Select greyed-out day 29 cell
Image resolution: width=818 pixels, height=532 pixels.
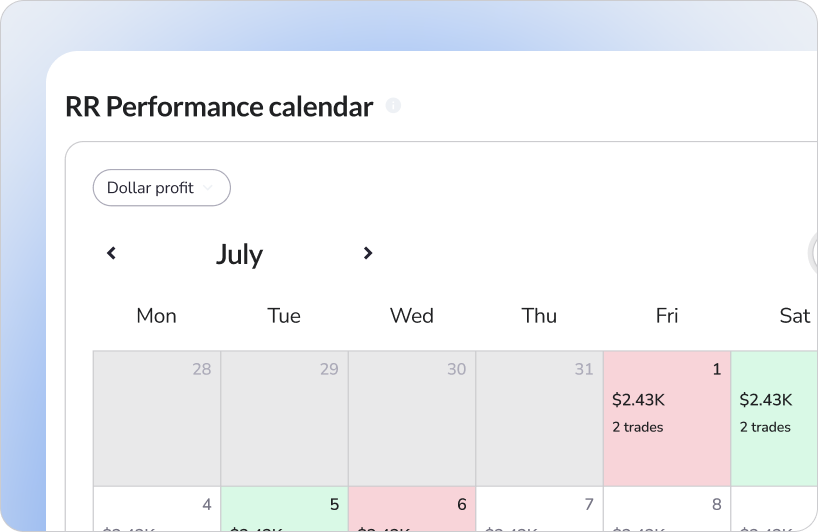click(284, 419)
